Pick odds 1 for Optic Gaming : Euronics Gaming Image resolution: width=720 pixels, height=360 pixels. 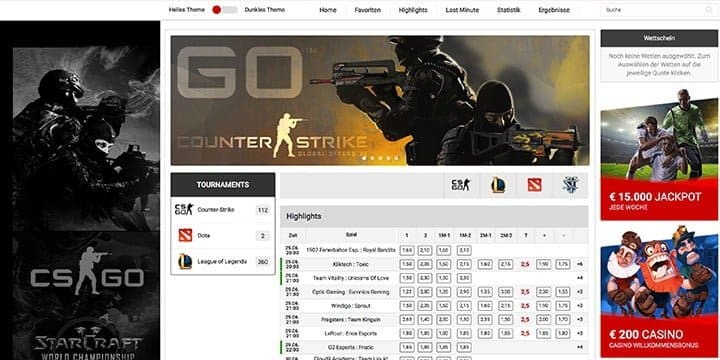tap(406, 292)
